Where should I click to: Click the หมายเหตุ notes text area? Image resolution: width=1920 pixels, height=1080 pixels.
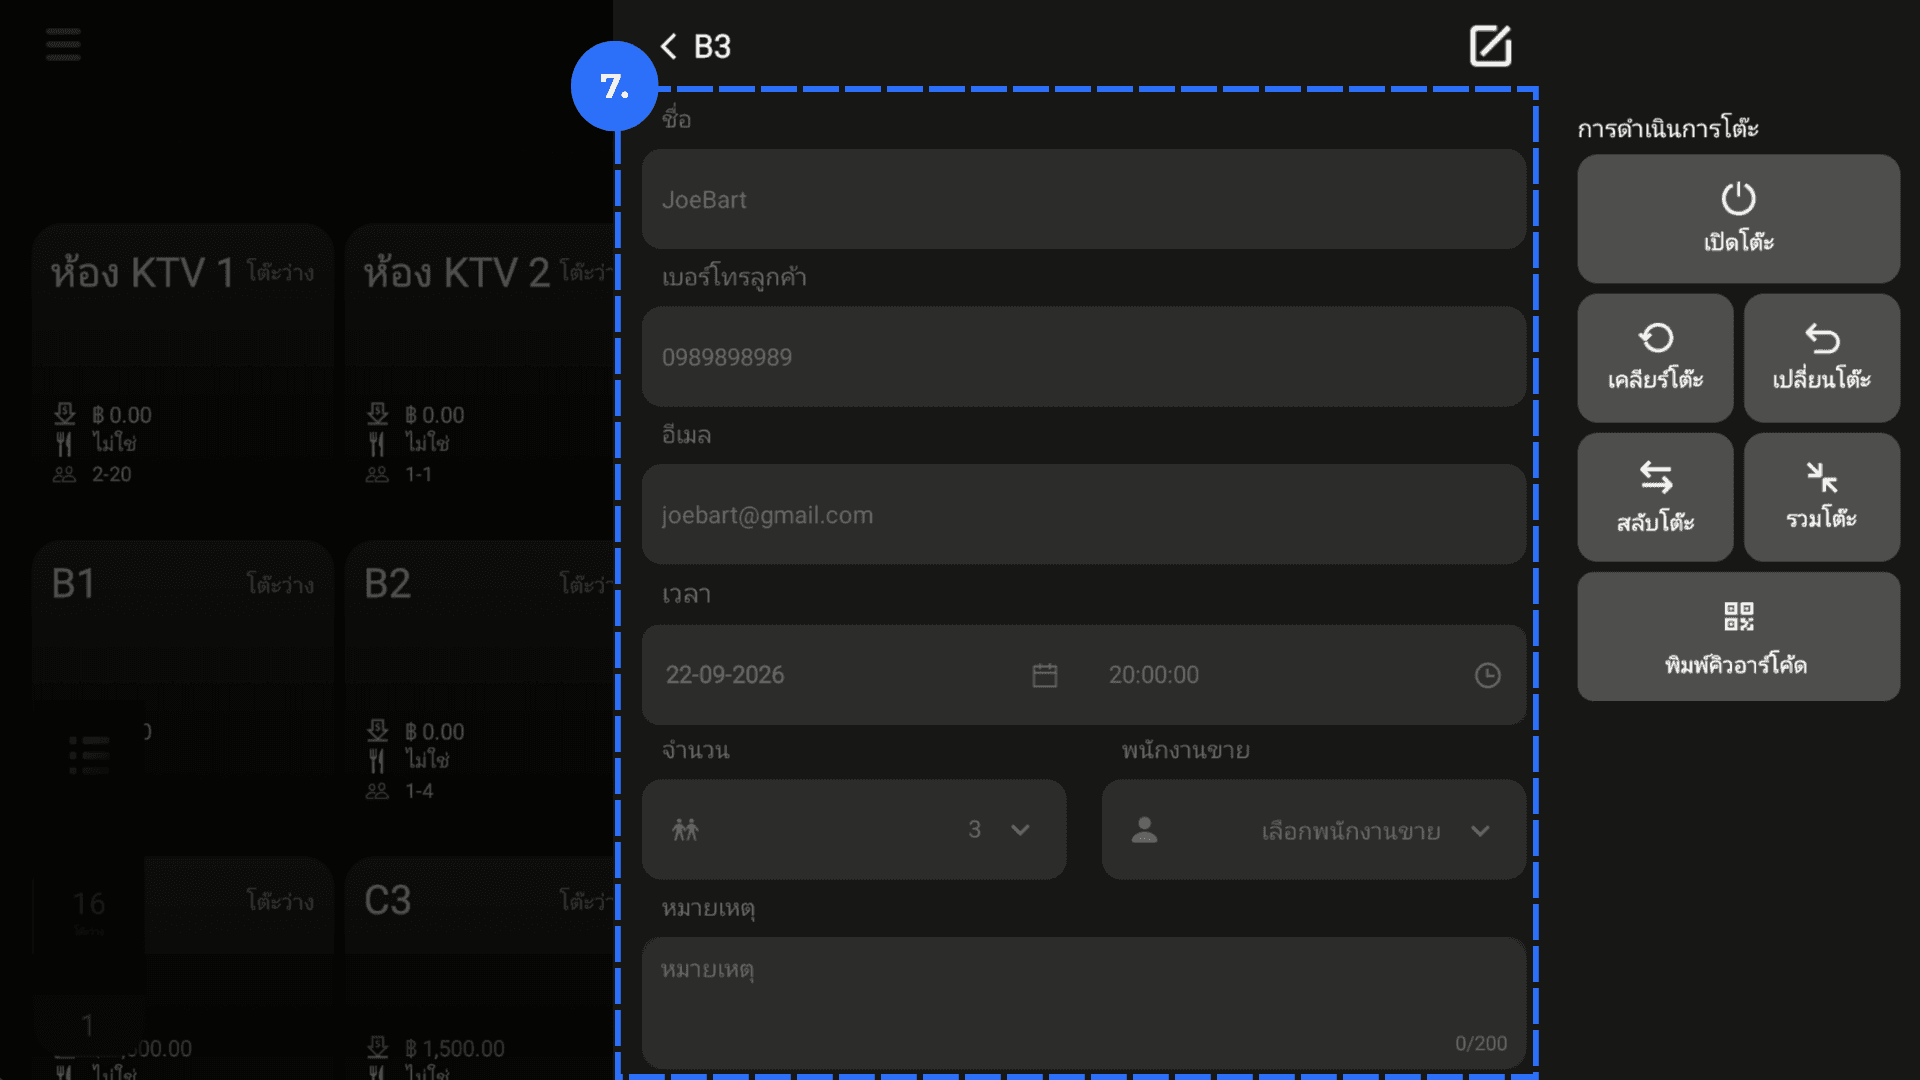point(1084,1003)
